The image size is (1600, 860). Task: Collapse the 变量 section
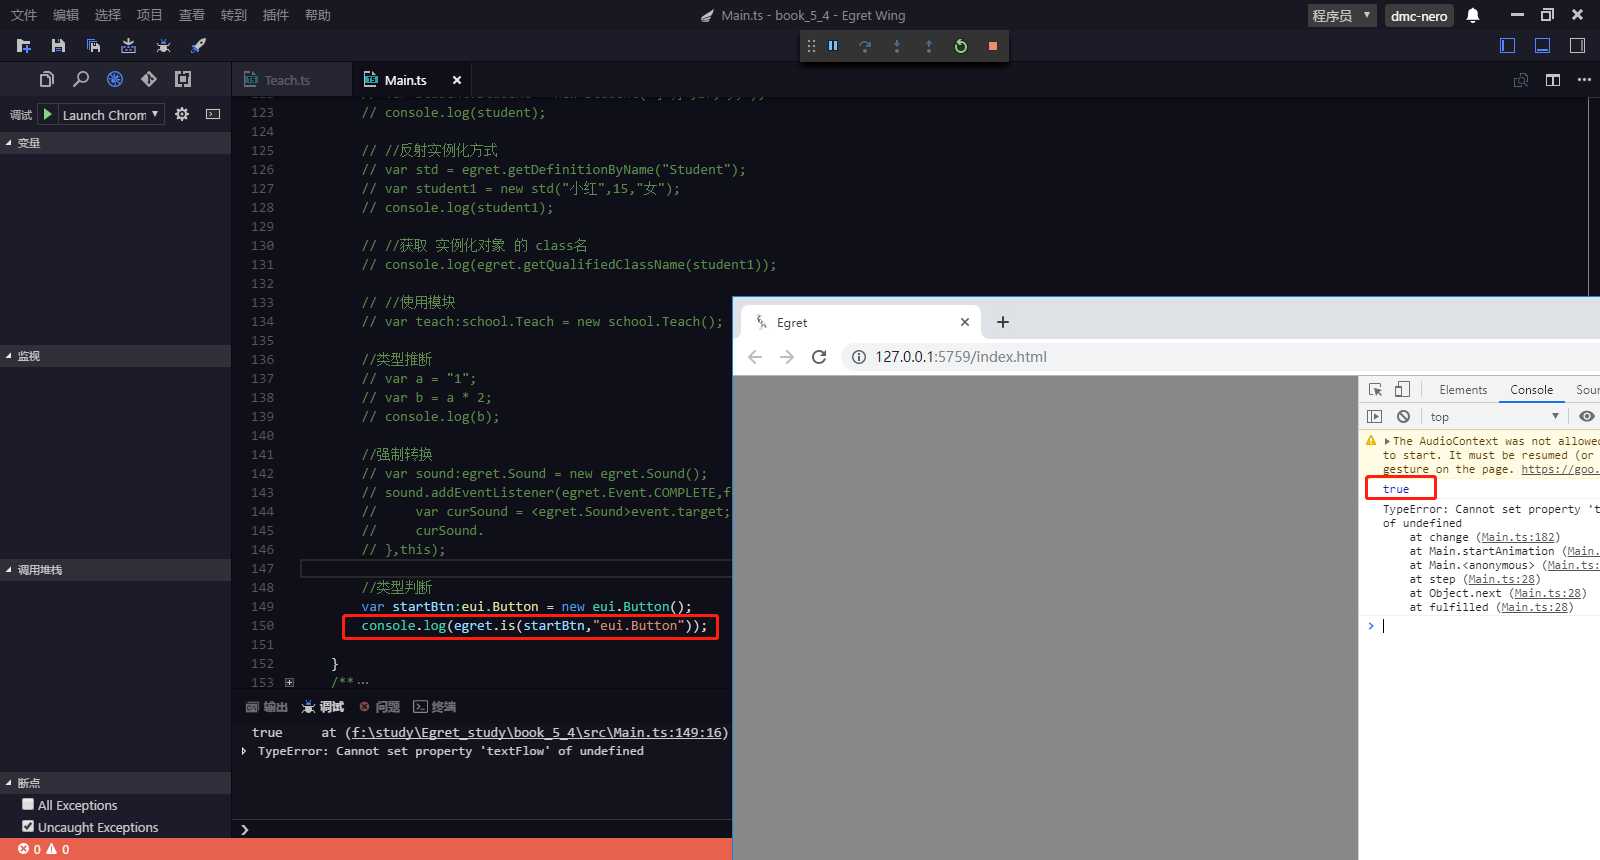pyautogui.click(x=115, y=143)
